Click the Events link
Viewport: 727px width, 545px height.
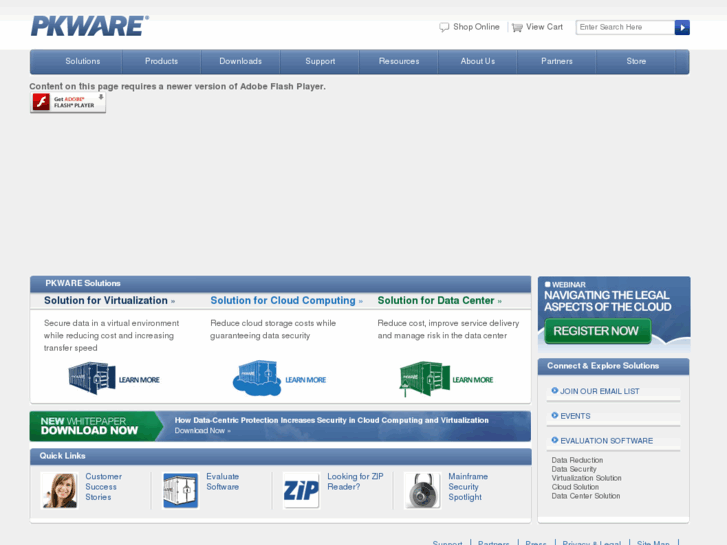pyautogui.click(x=575, y=416)
